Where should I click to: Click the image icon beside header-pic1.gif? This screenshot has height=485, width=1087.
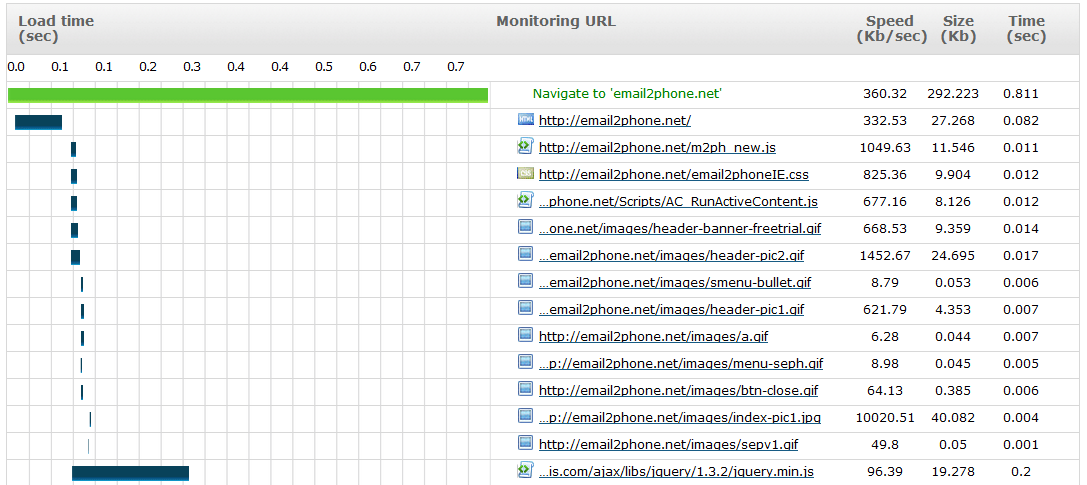pos(525,308)
